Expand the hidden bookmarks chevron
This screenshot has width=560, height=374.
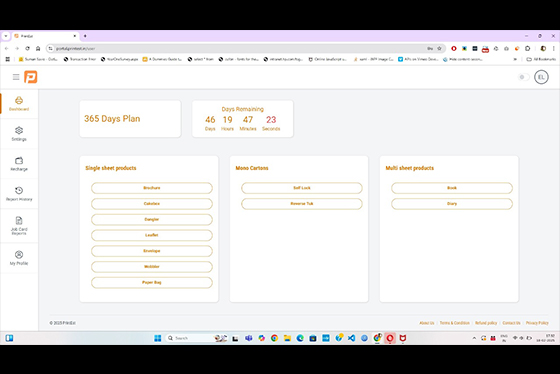click(x=515, y=59)
